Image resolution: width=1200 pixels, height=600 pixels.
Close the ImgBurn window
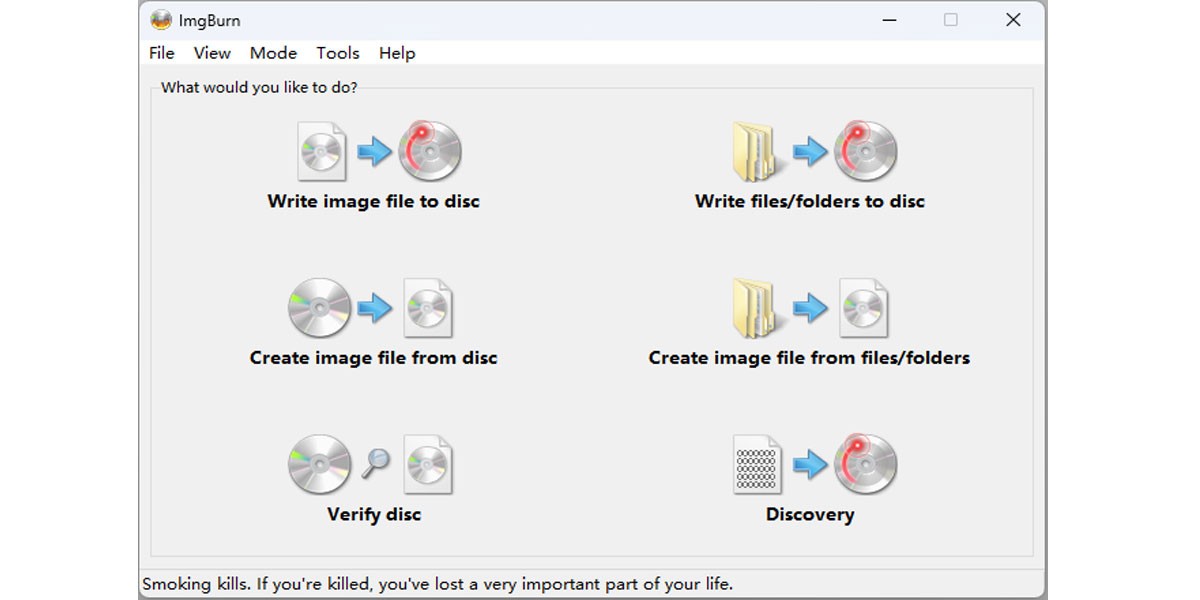(x=1013, y=20)
